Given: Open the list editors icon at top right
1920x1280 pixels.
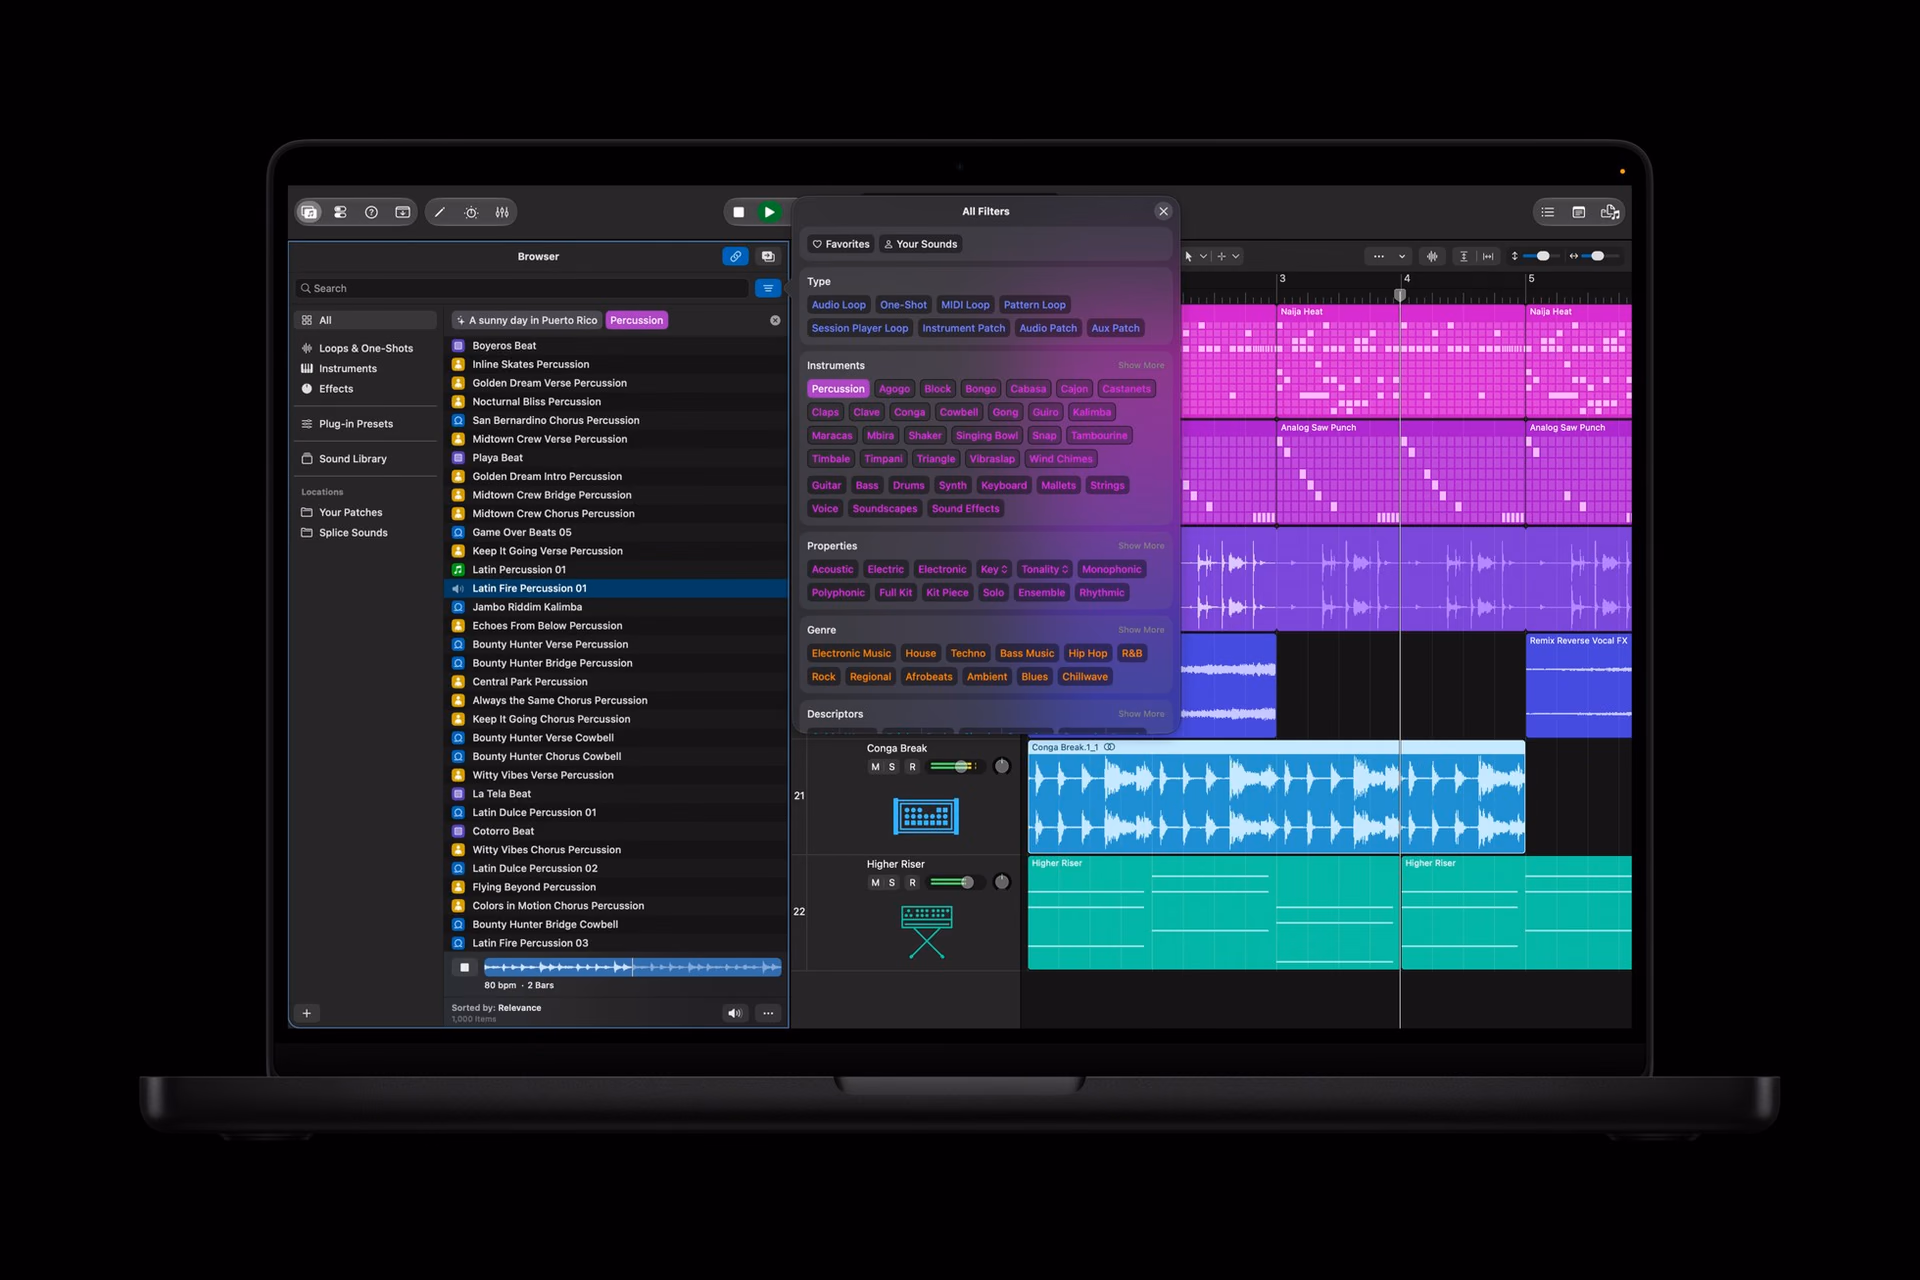Looking at the screenshot, I should point(1548,212).
